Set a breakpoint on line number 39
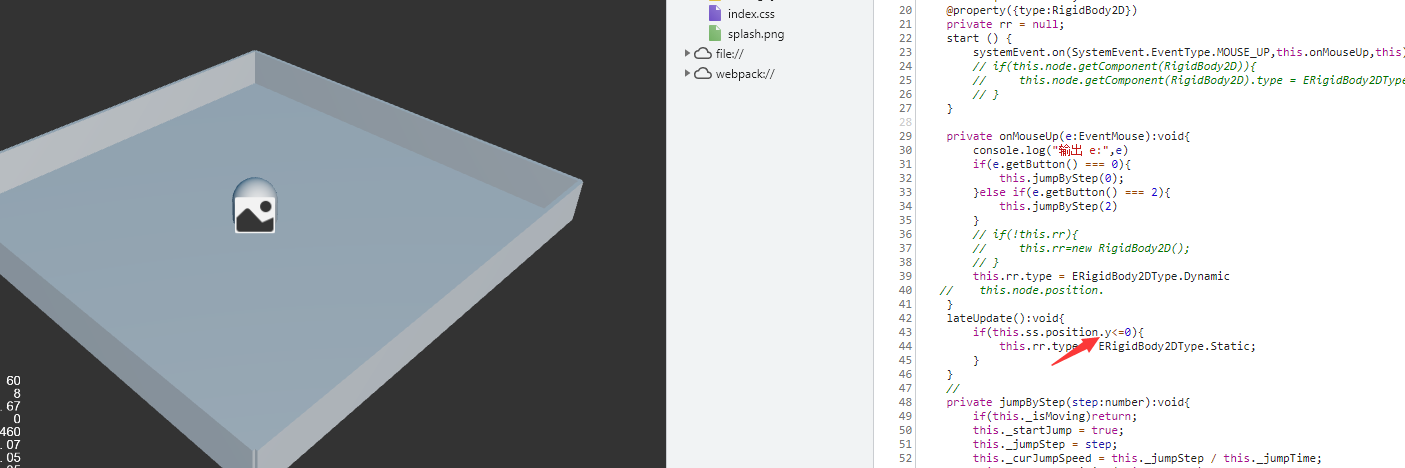1405x468 pixels. tap(905, 276)
